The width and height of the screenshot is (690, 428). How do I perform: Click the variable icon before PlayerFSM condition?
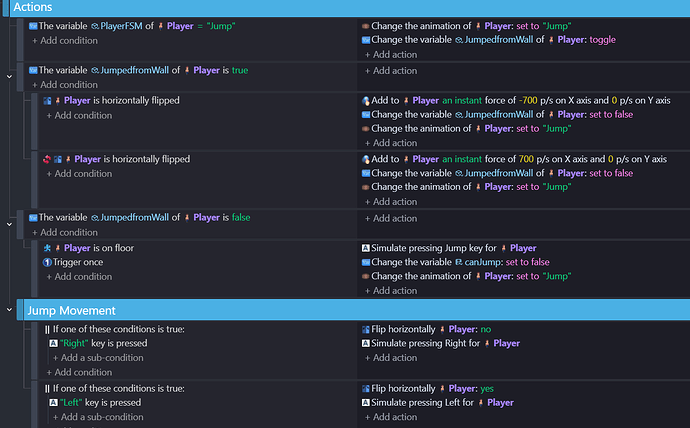point(33,26)
